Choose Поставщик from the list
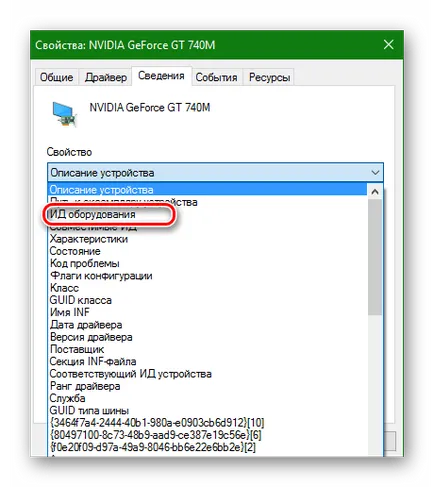Viewport: 434px width, 487px height. click(x=208, y=349)
